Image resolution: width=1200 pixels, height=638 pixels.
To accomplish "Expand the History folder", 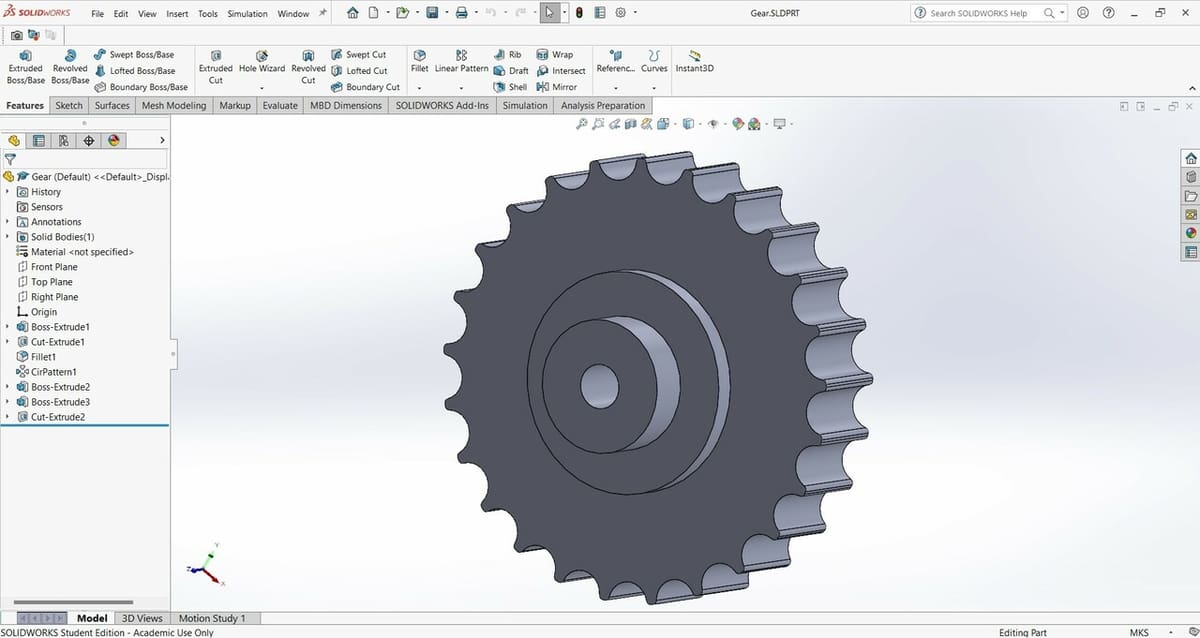I will (x=8, y=192).
